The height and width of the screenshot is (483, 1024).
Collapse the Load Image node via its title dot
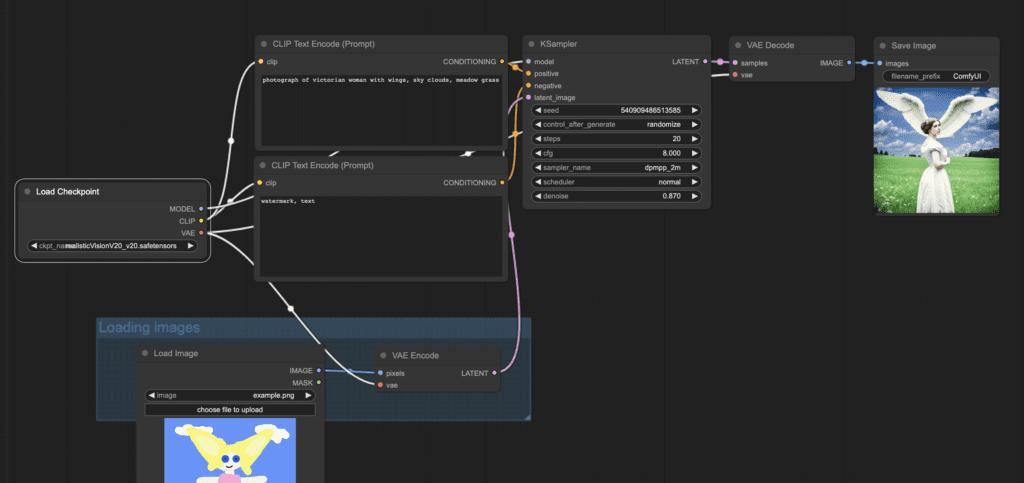coord(145,353)
